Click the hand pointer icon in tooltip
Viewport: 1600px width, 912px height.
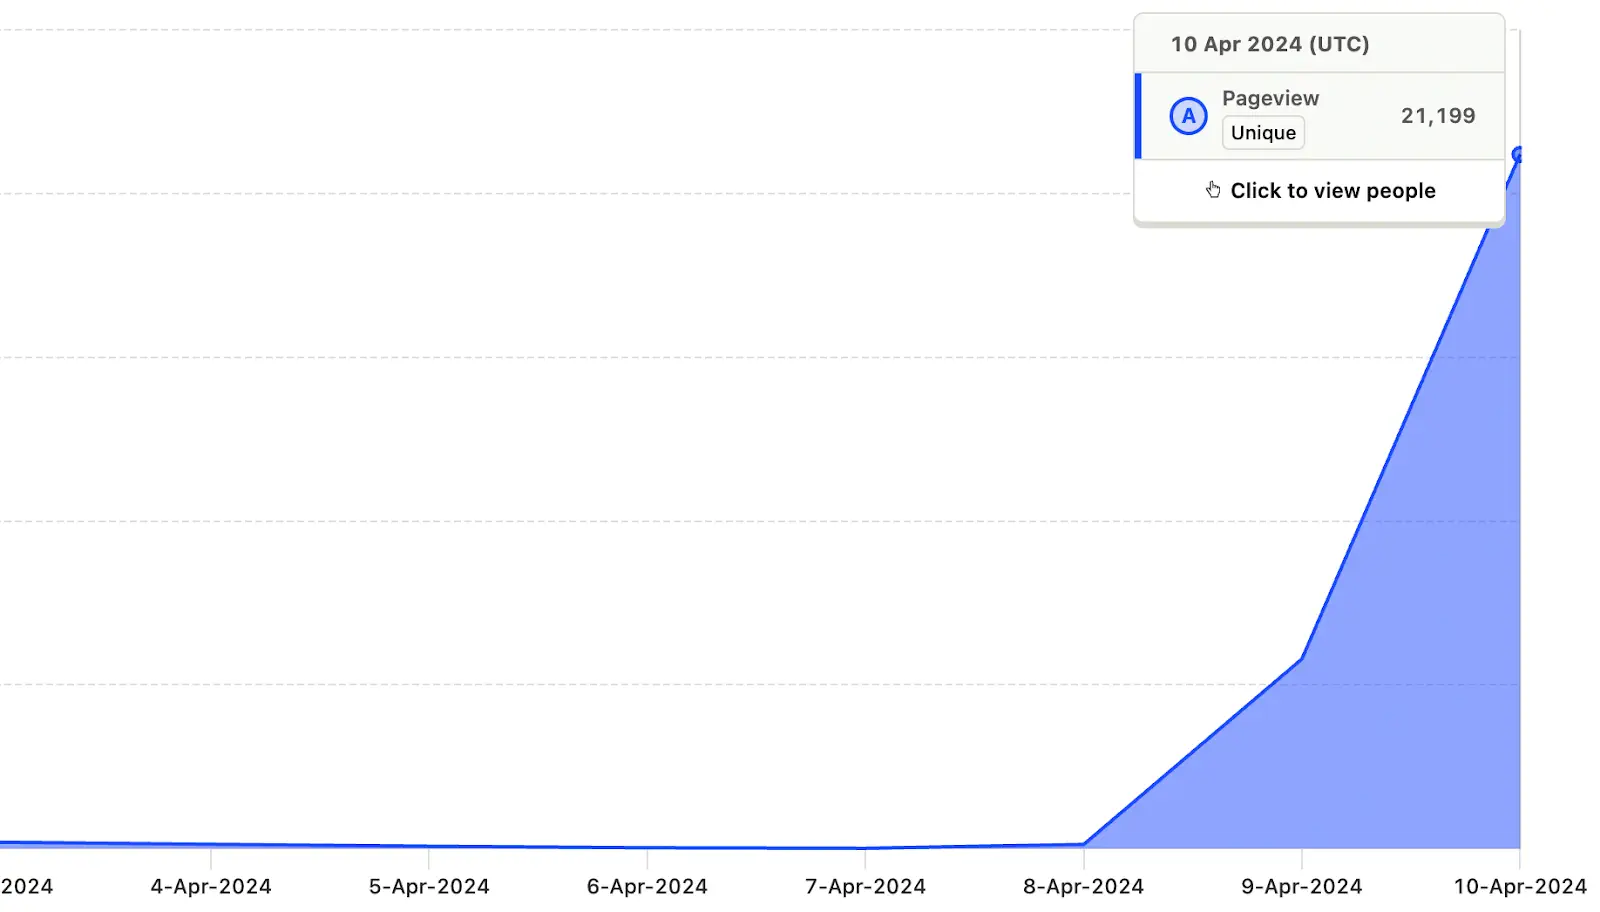point(1213,190)
